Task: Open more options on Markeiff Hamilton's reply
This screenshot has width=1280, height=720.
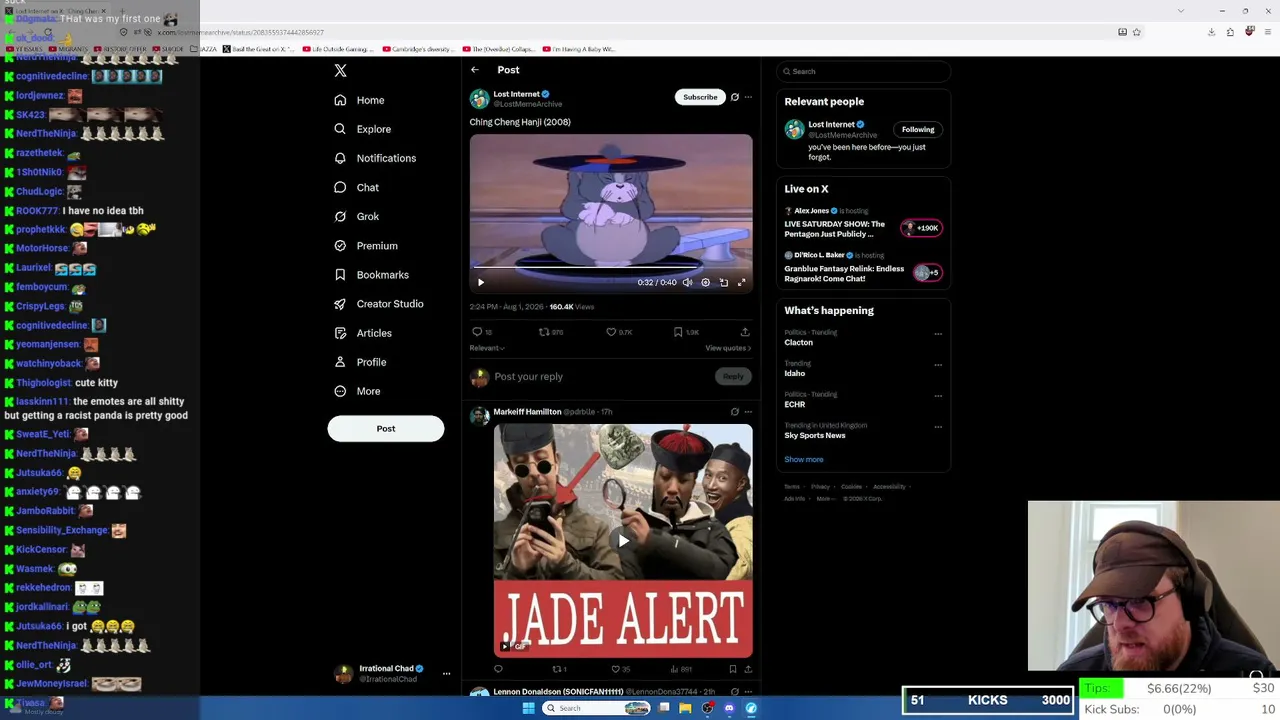Action: tap(748, 412)
